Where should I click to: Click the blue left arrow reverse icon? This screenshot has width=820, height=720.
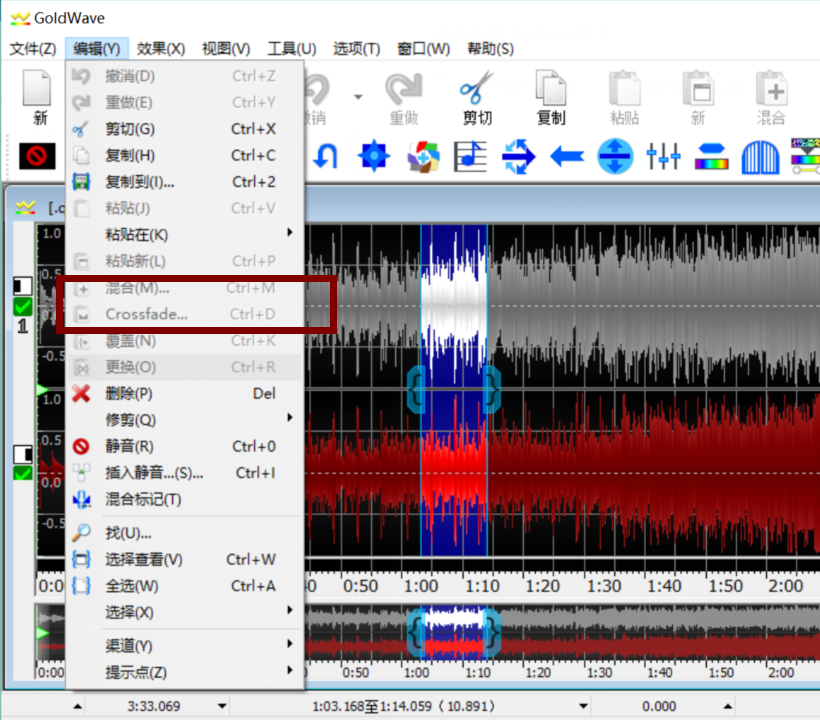pyautogui.click(x=567, y=156)
